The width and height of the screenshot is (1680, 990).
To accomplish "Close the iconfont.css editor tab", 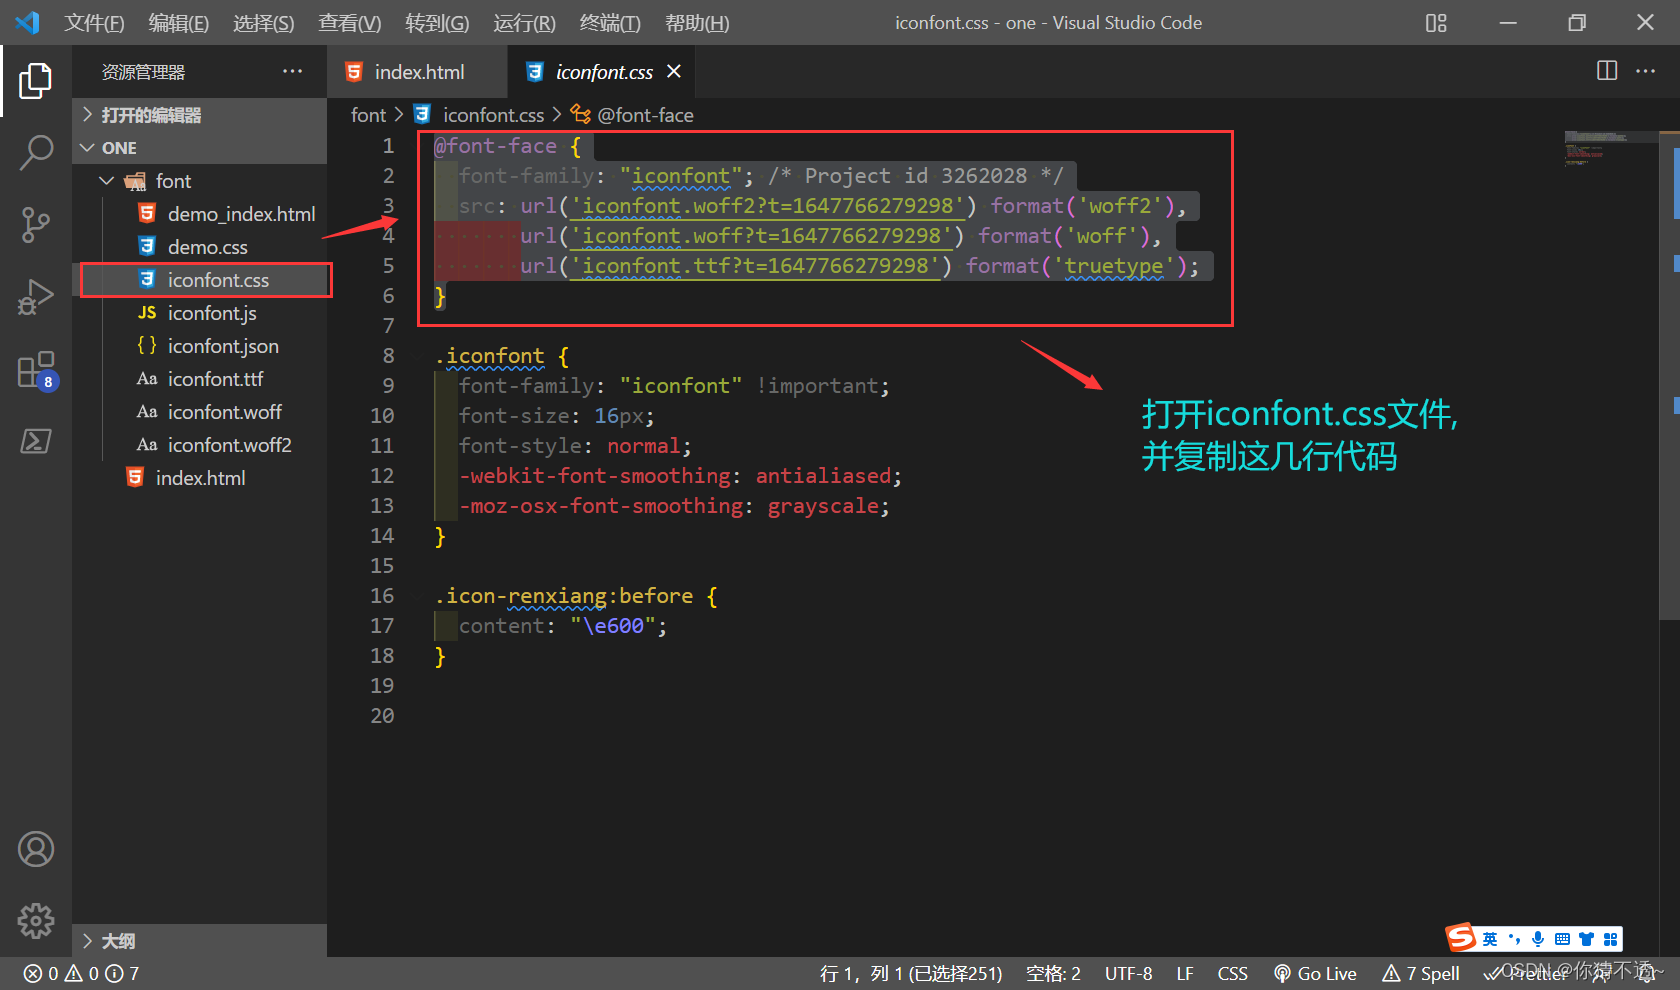I will click(x=674, y=71).
